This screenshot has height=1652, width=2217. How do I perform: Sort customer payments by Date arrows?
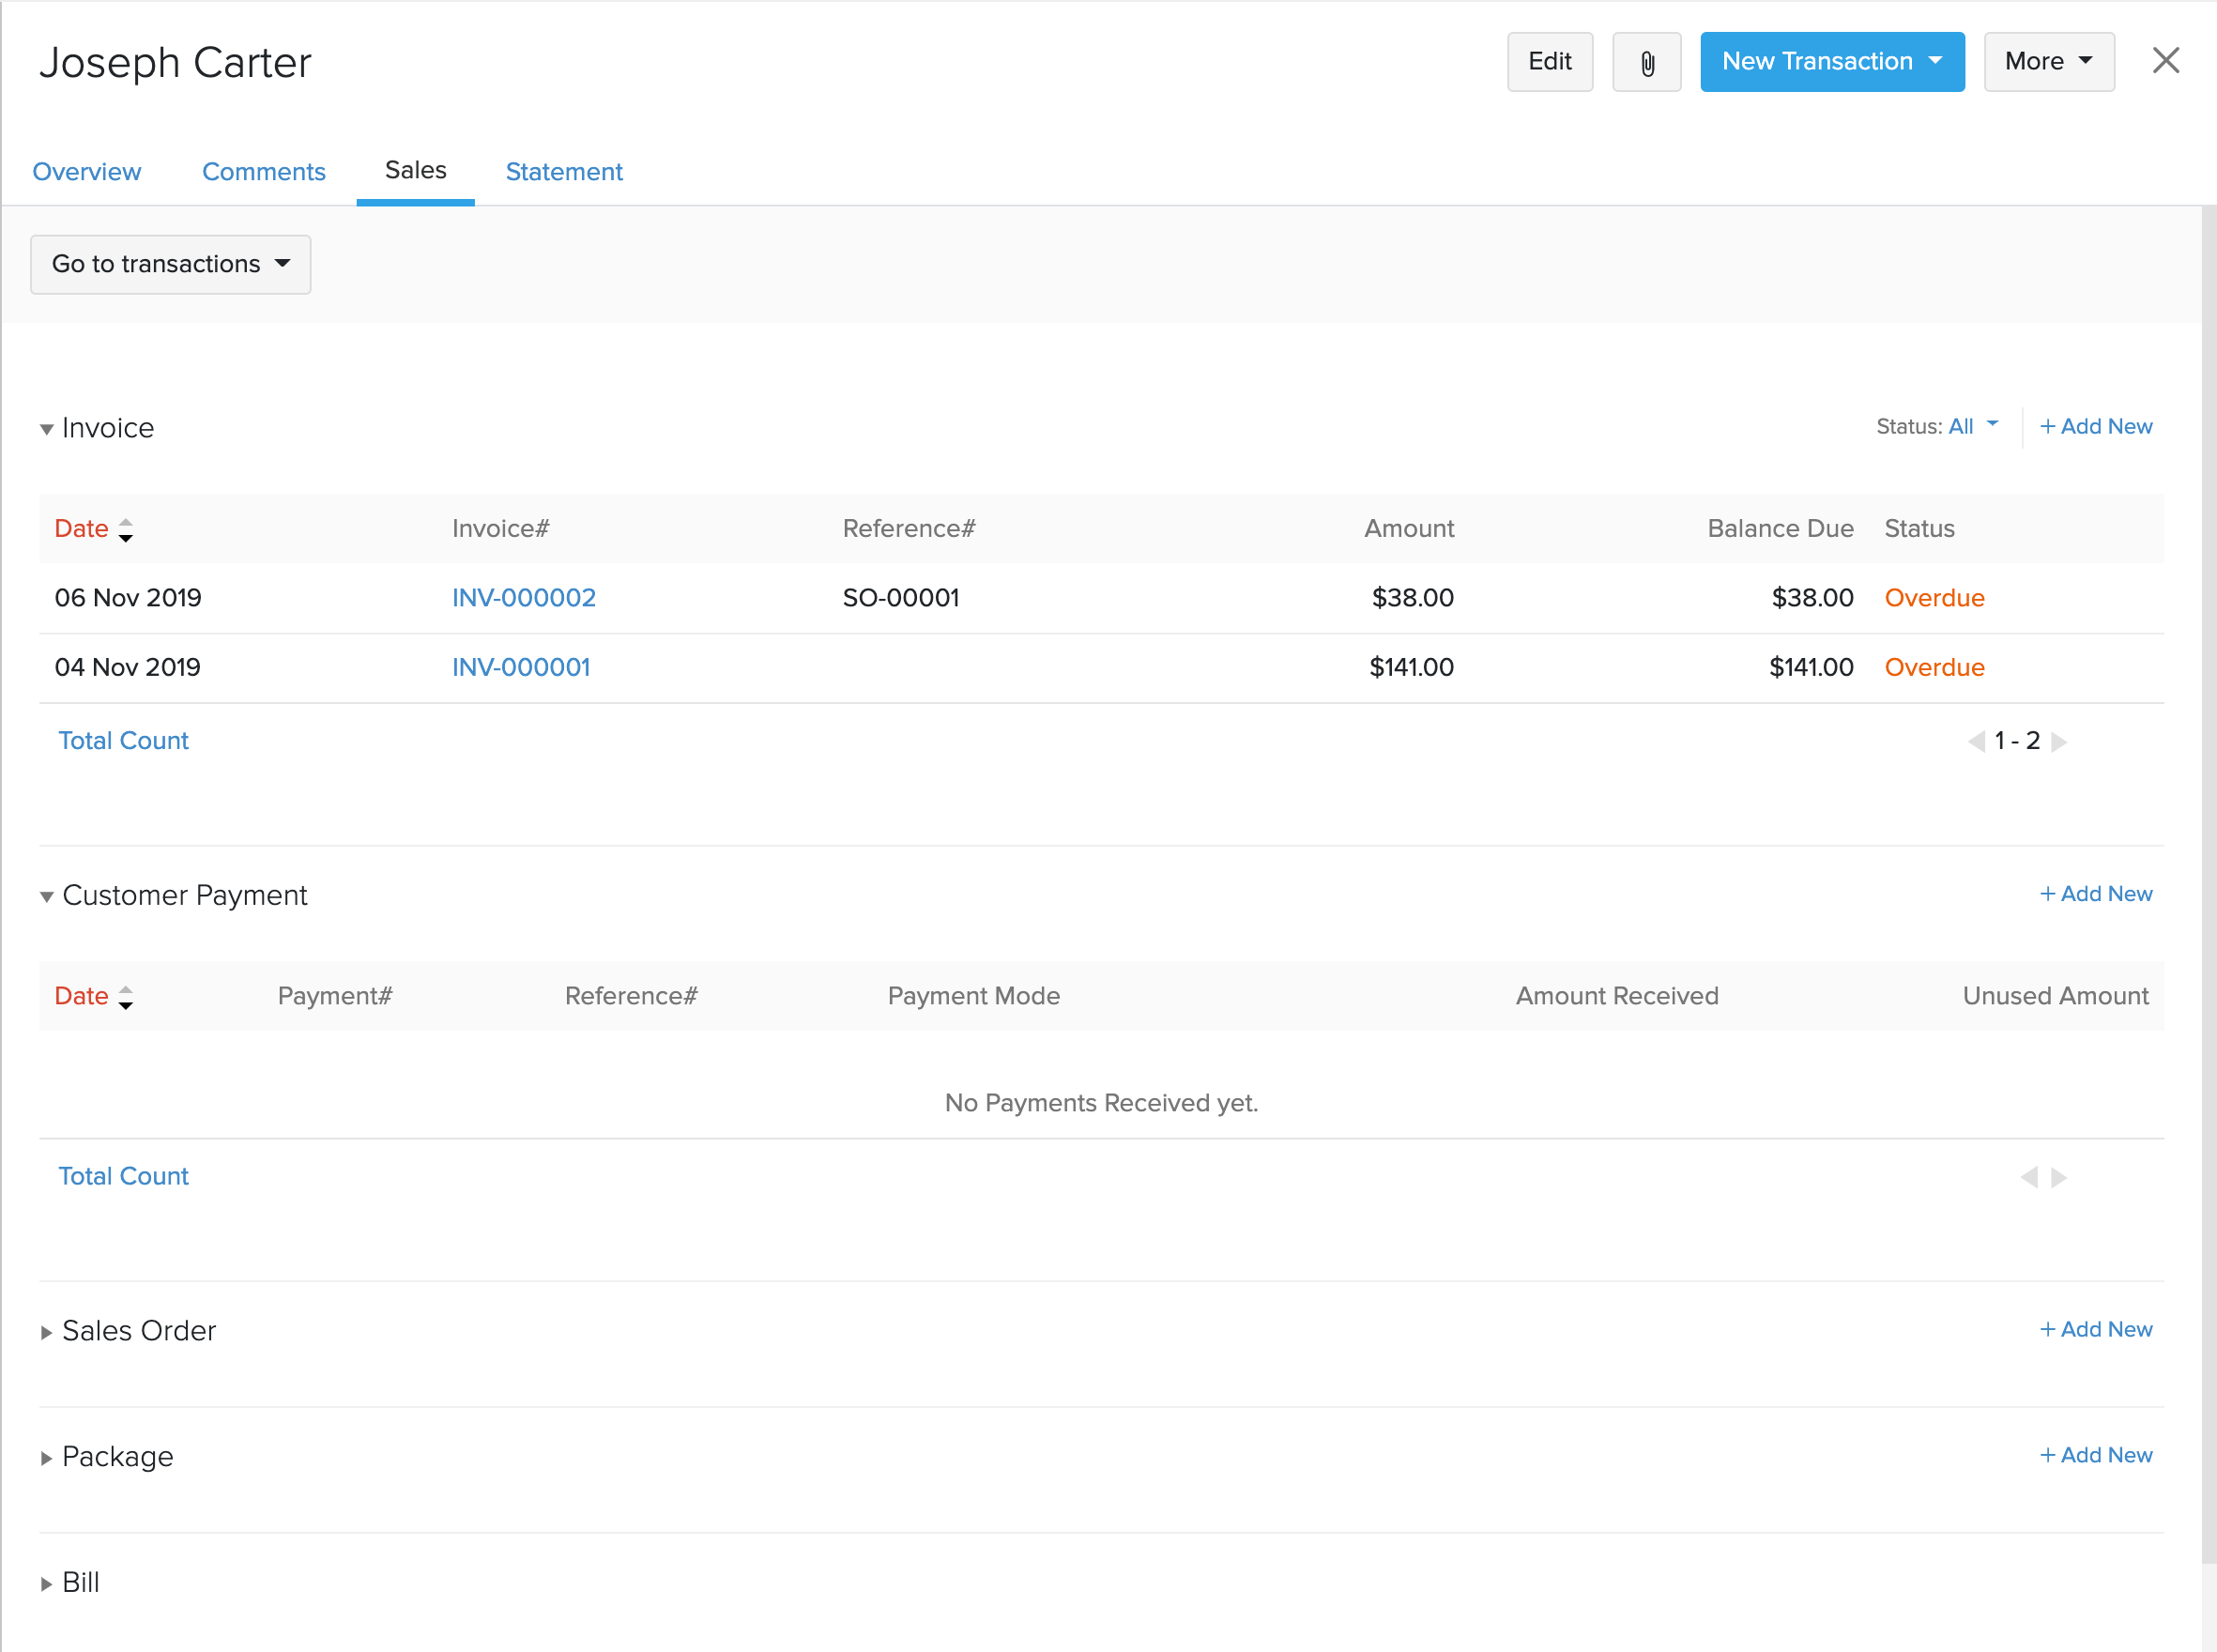125,997
